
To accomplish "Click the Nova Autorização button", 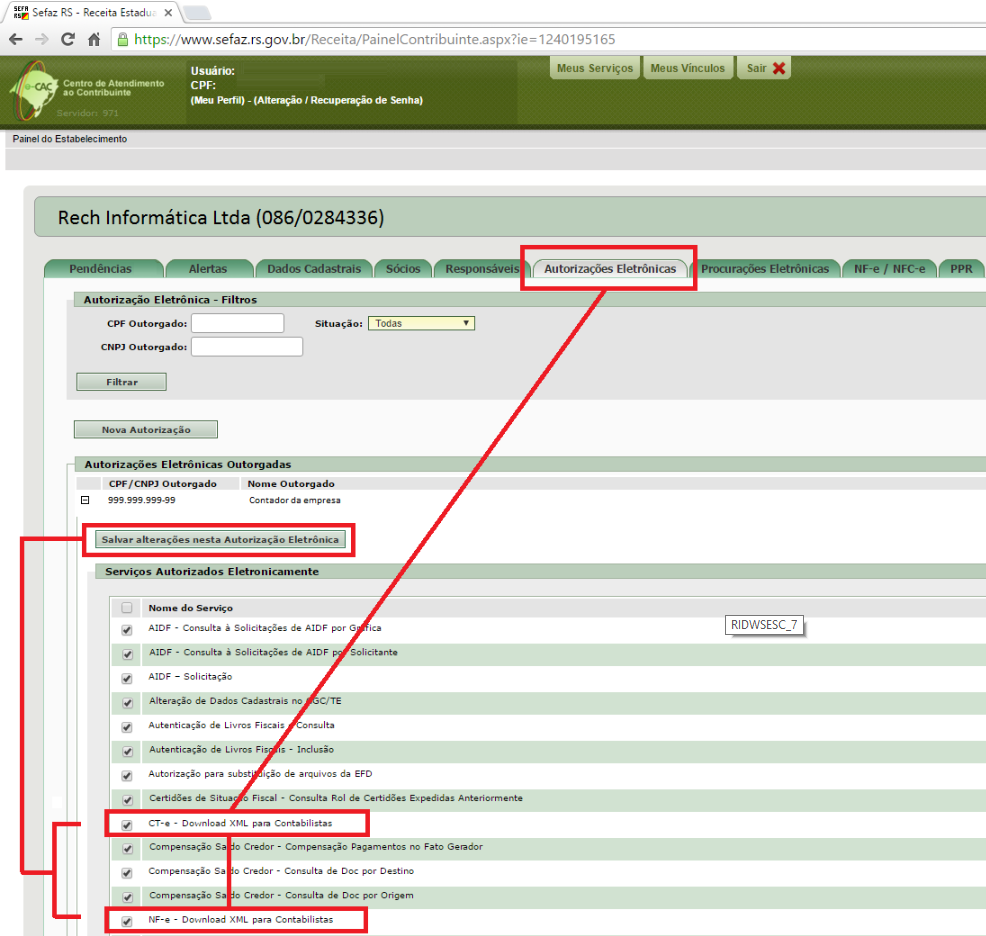I will pyautogui.click(x=146, y=430).
